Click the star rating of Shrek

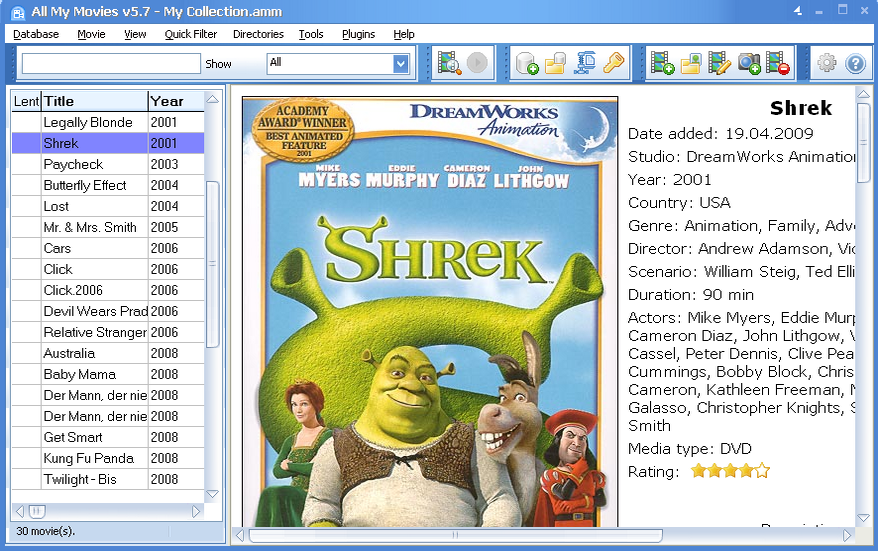point(730,471)
